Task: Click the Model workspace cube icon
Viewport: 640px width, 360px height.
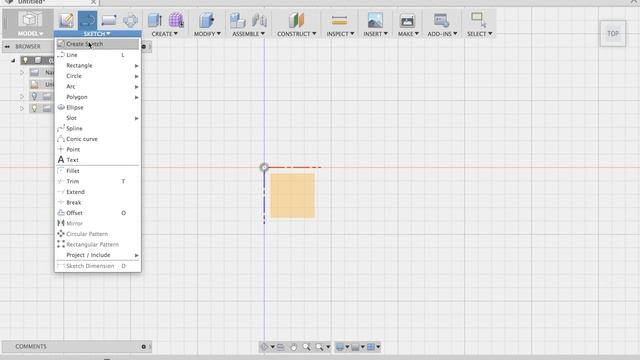Action: point(30,19)
